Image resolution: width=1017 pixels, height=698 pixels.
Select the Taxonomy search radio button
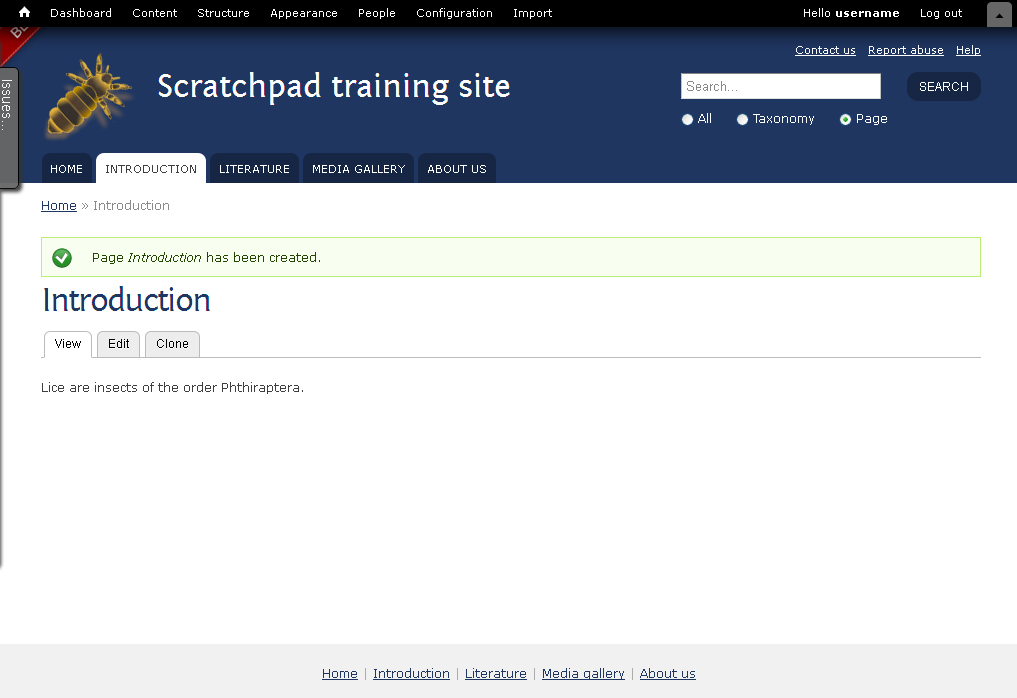click(x=743, y=119)
